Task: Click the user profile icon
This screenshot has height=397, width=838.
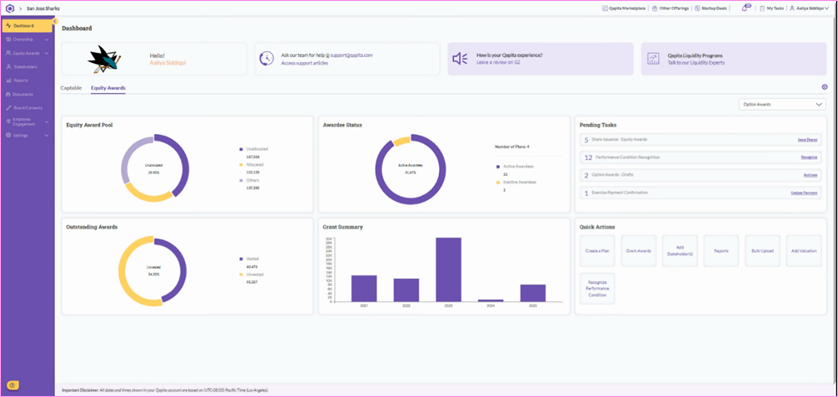Action: [792, 9]
